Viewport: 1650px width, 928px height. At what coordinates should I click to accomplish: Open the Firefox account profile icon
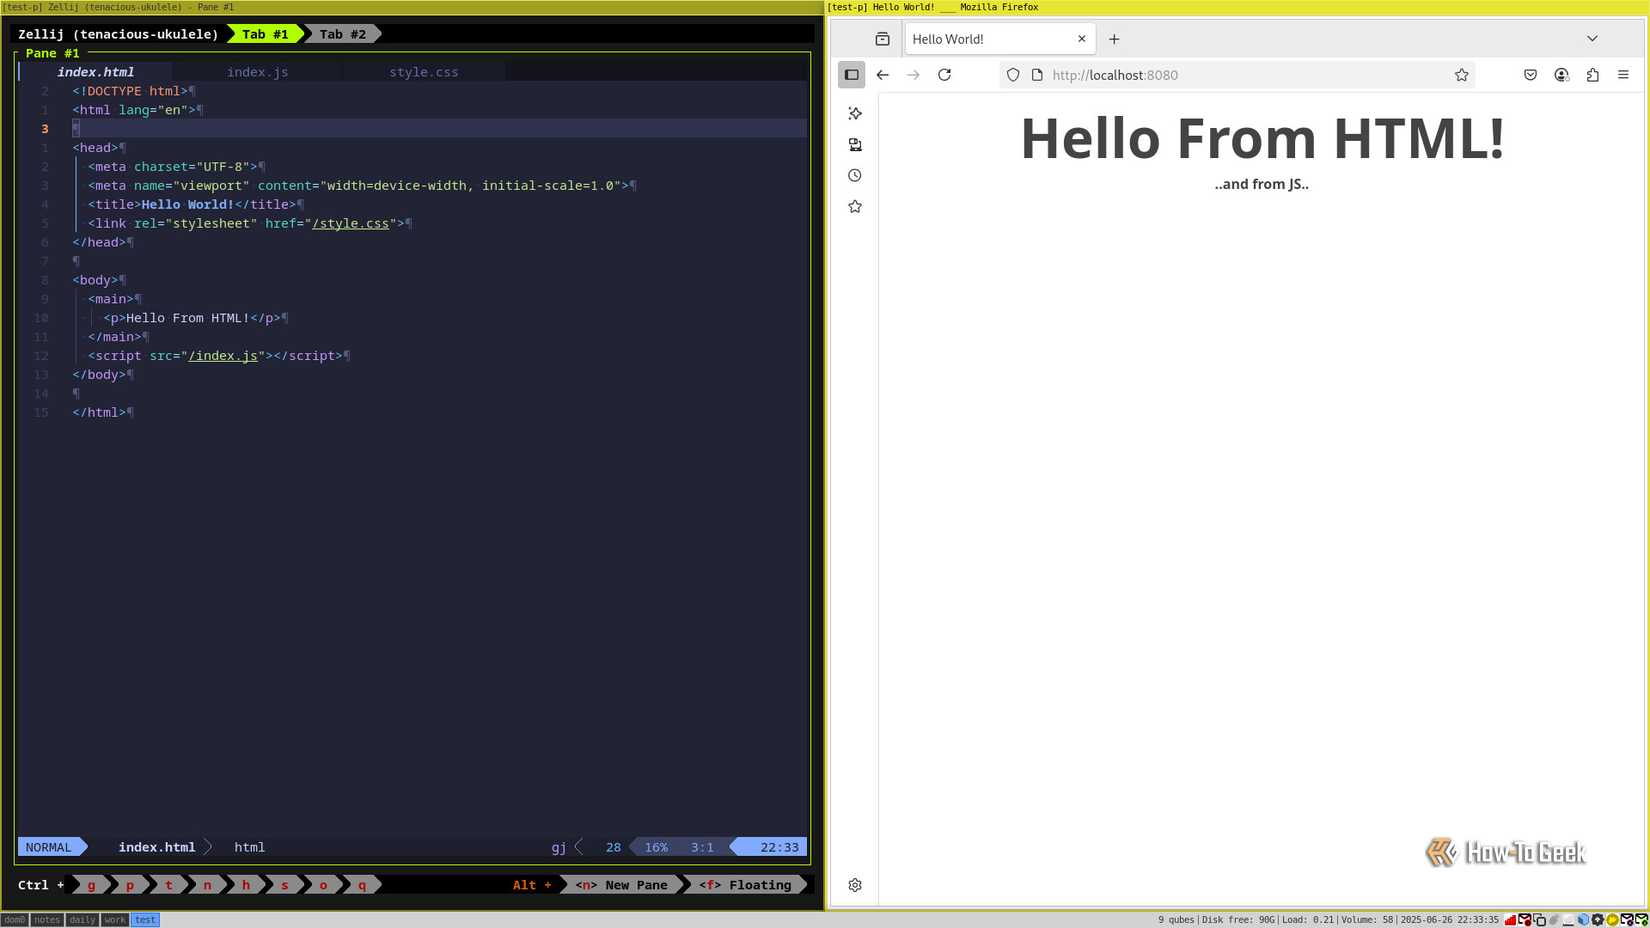(x=1561, y=74)
